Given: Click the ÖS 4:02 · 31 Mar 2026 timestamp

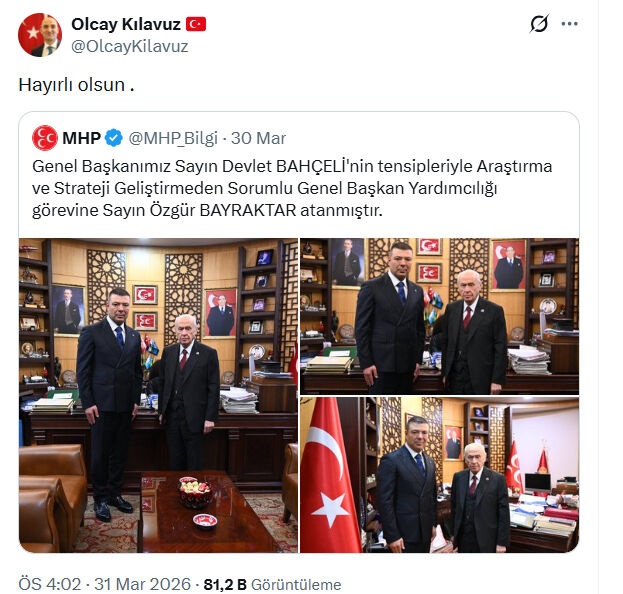Looking at the screenshot, I should coord(104,584).
